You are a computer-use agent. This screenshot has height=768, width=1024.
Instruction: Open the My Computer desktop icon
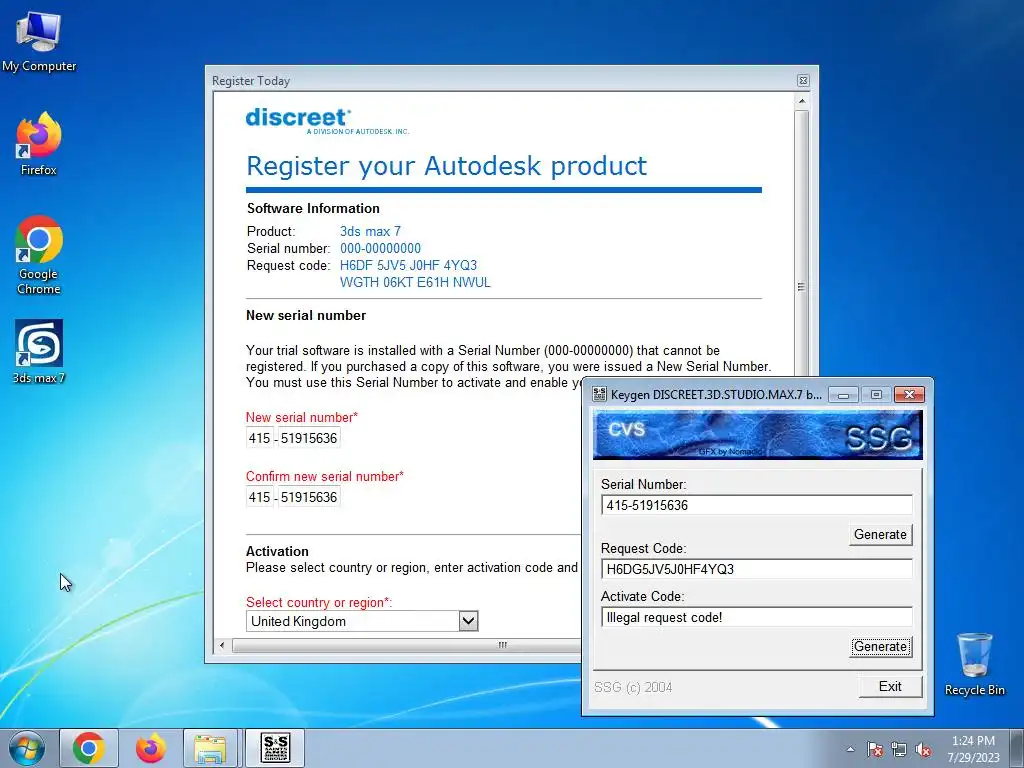39,42
